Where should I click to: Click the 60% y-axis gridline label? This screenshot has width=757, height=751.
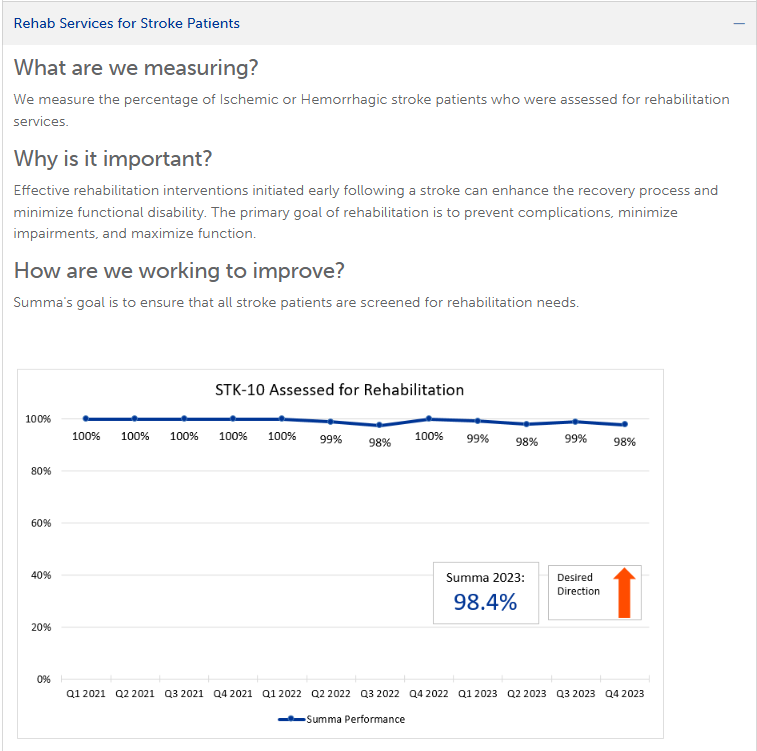click(x=41, y=523)
